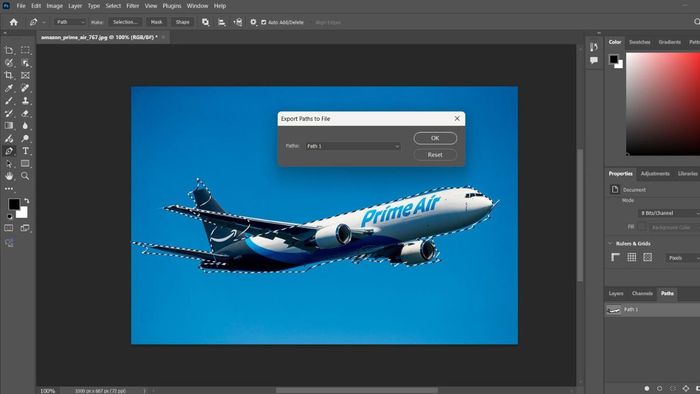
Task: Open the collapsed Comments panel icon
Action: pyautogui.click(x=594, y=60)
